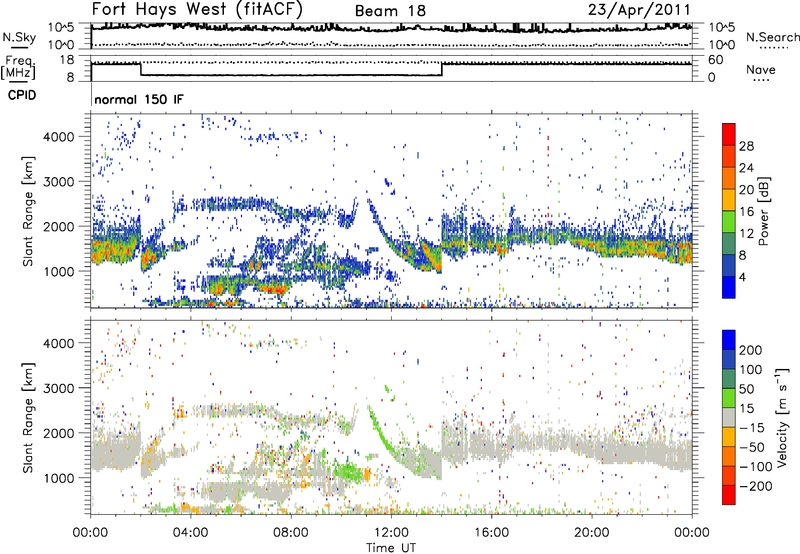Click the '16:00' time tick label
The image size is (800, 554).
point(491,533)
